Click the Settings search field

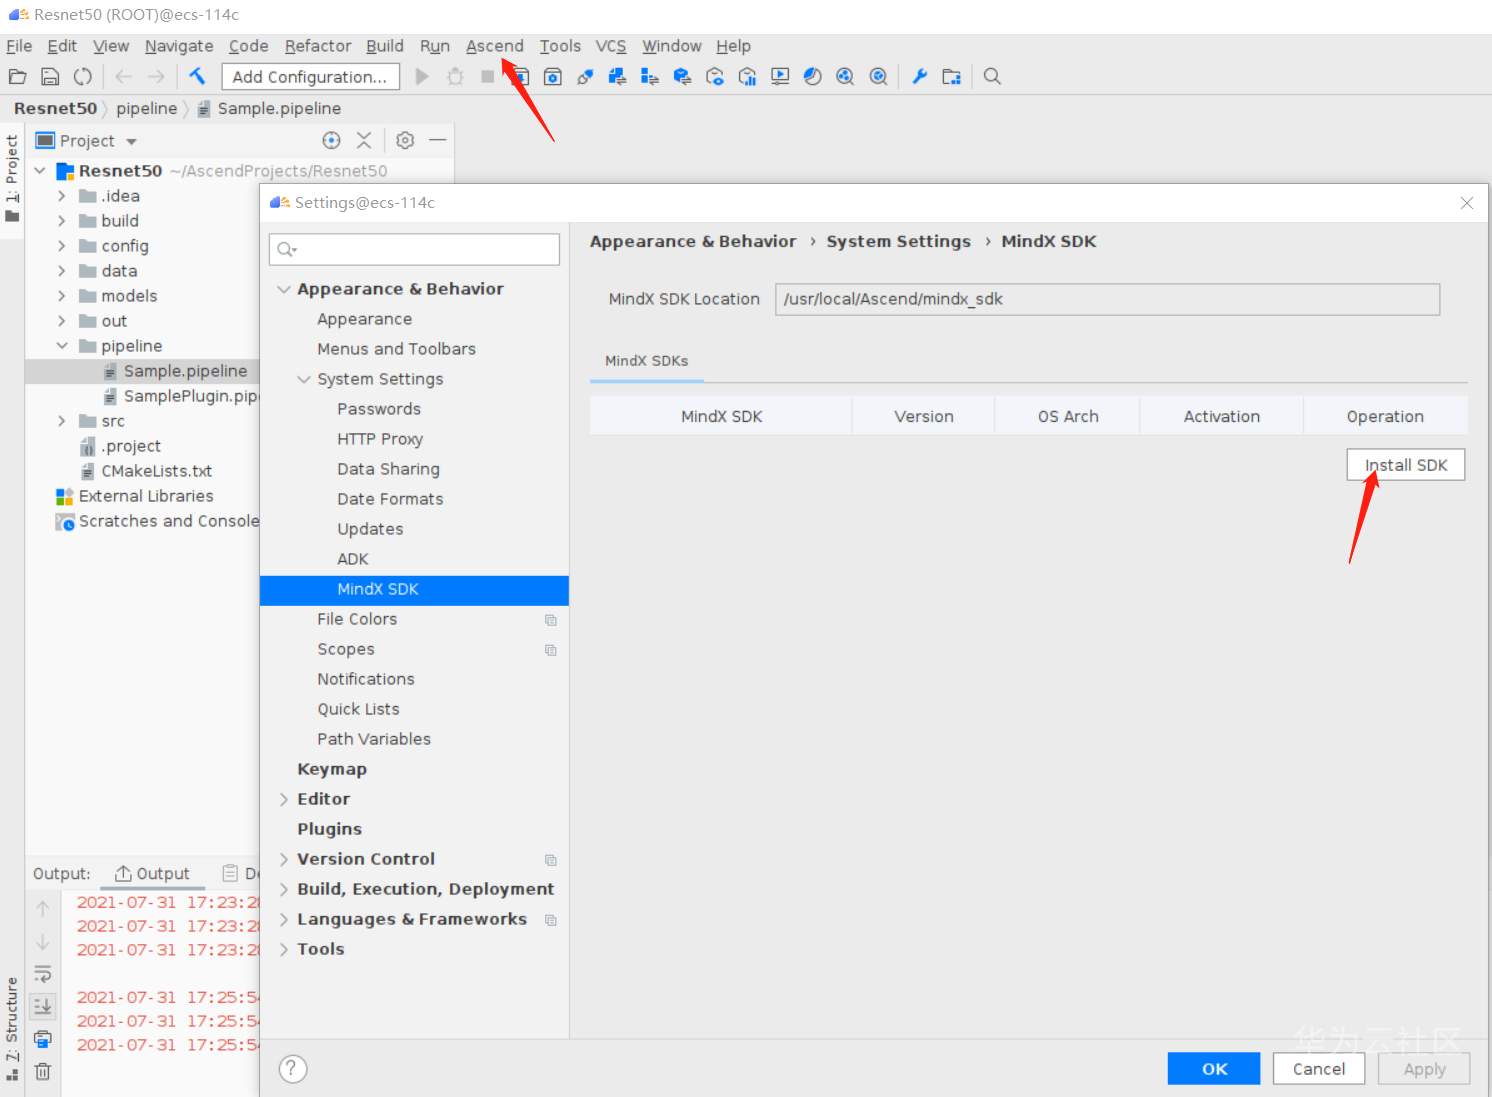coord(414,249)
